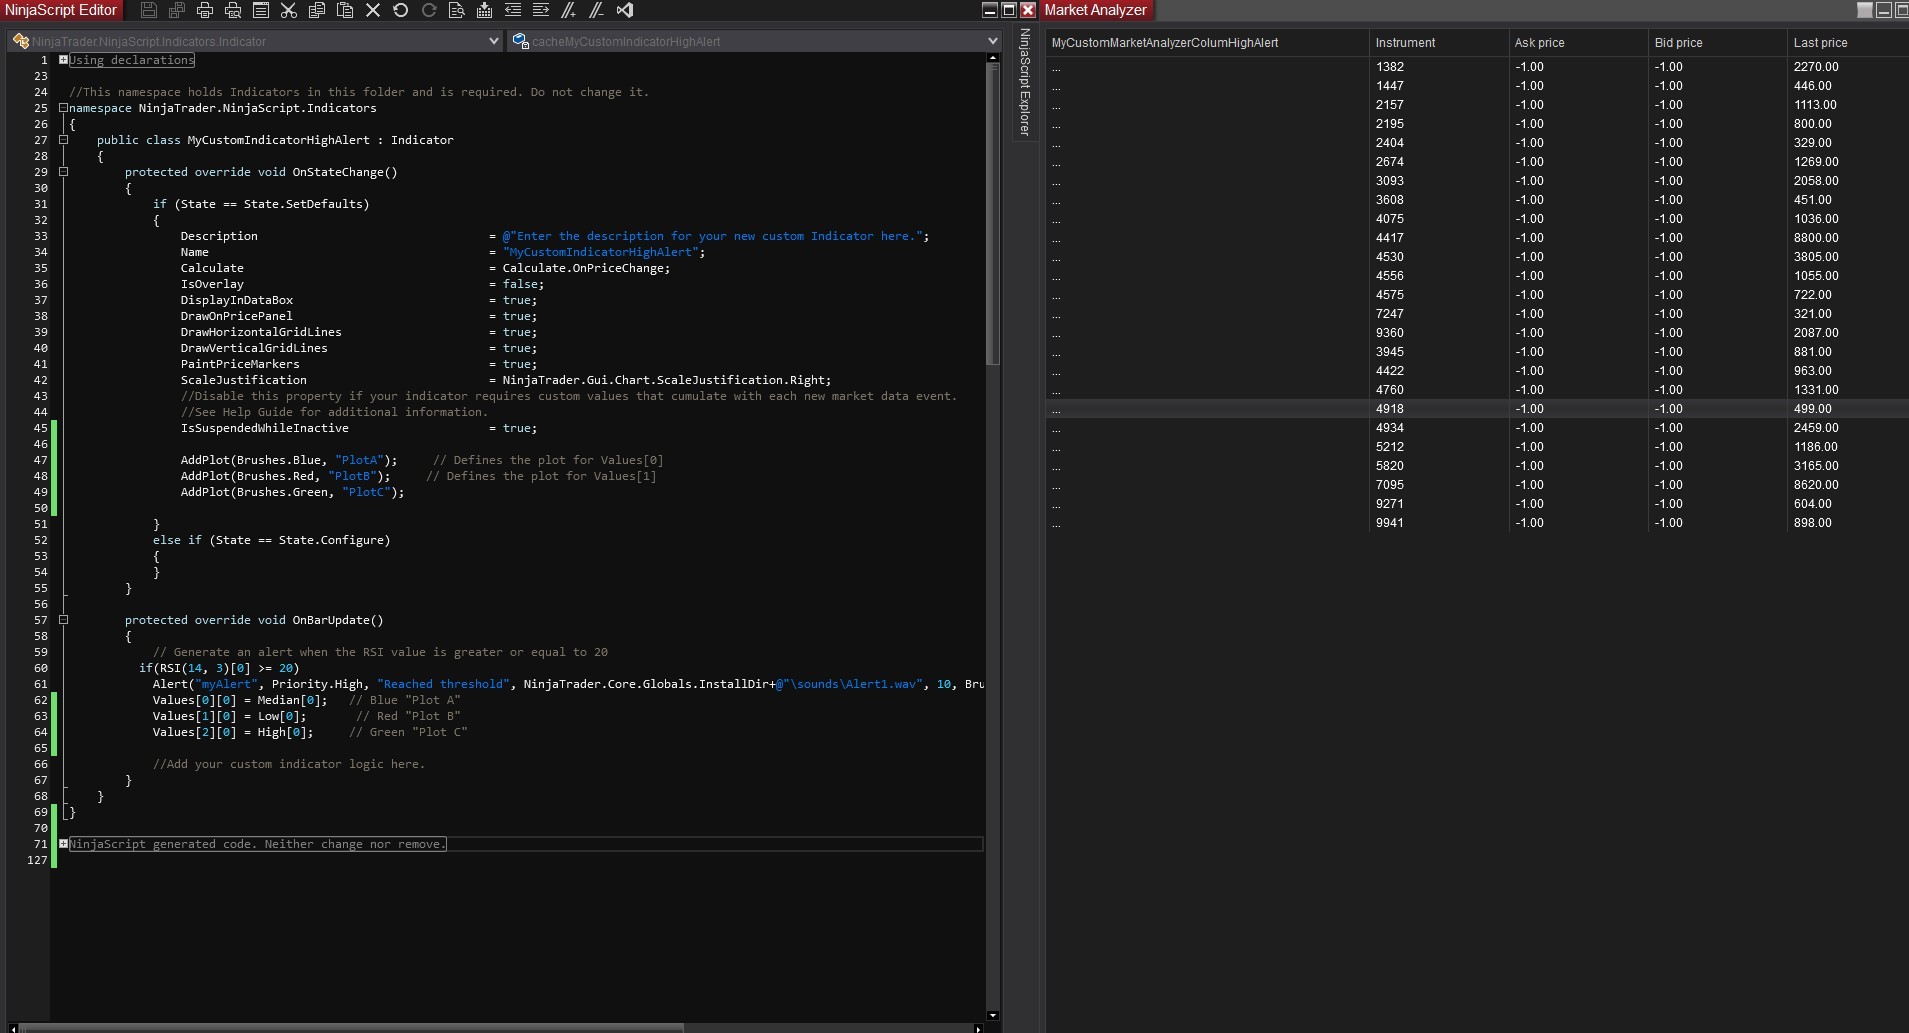Click the Compile icon in toolbar
This screenshot has height=1033, width=1909.
[x=485, y=10]
